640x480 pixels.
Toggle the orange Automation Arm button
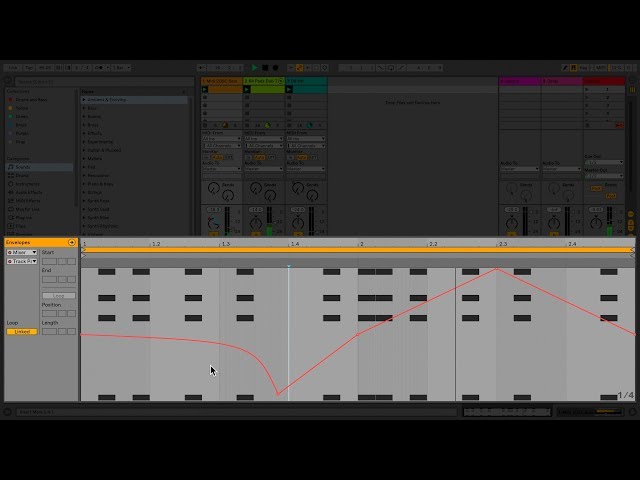tap(299, 68)
